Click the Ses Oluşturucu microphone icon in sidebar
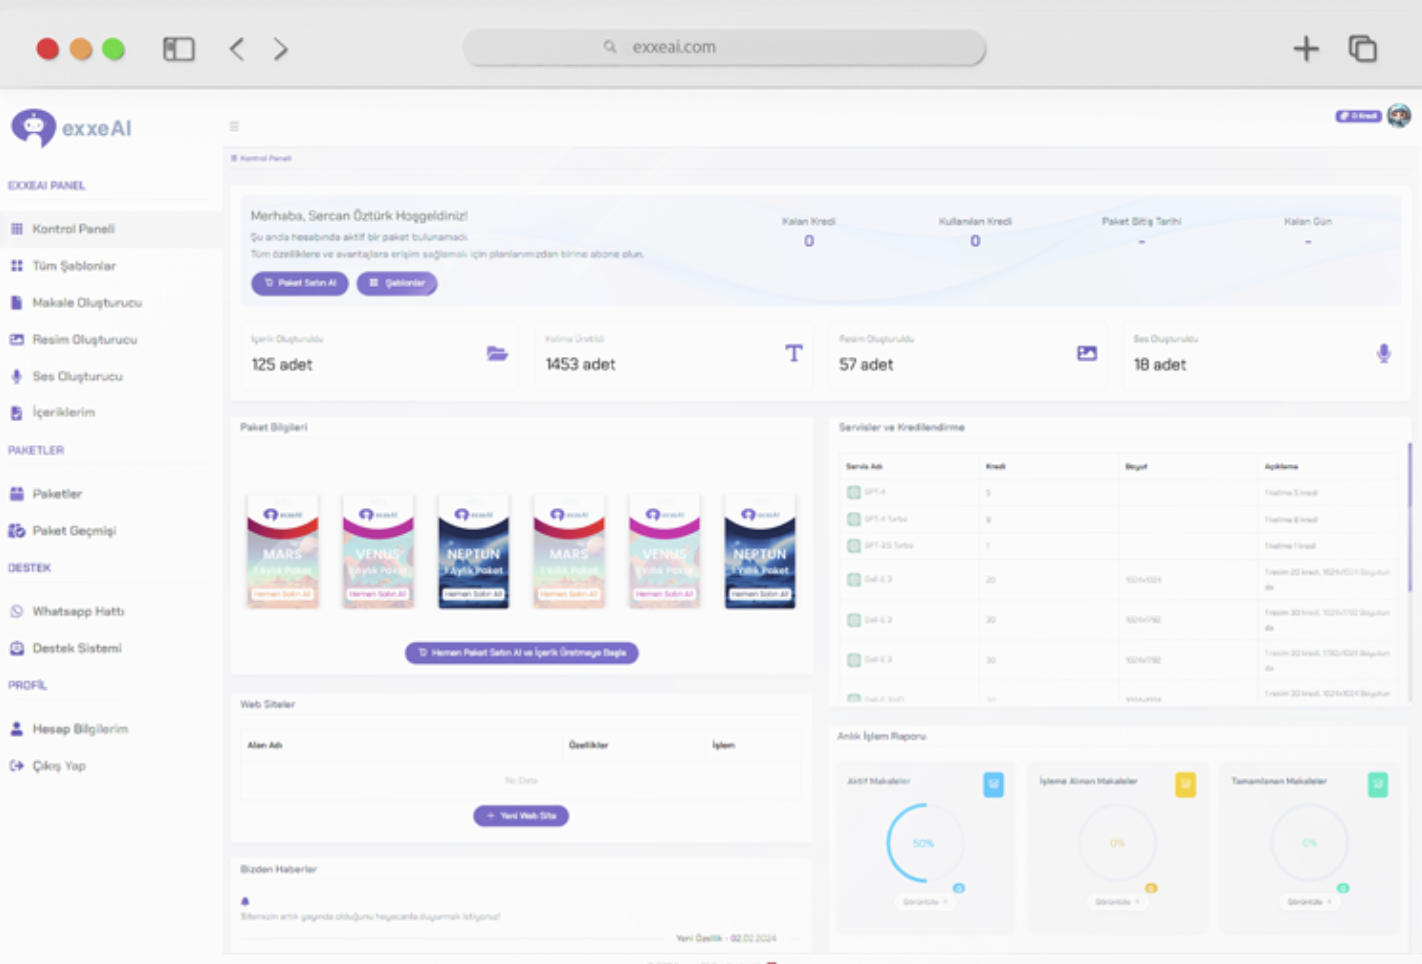This screenshot has width=1422, height=964. coord(17,376)
